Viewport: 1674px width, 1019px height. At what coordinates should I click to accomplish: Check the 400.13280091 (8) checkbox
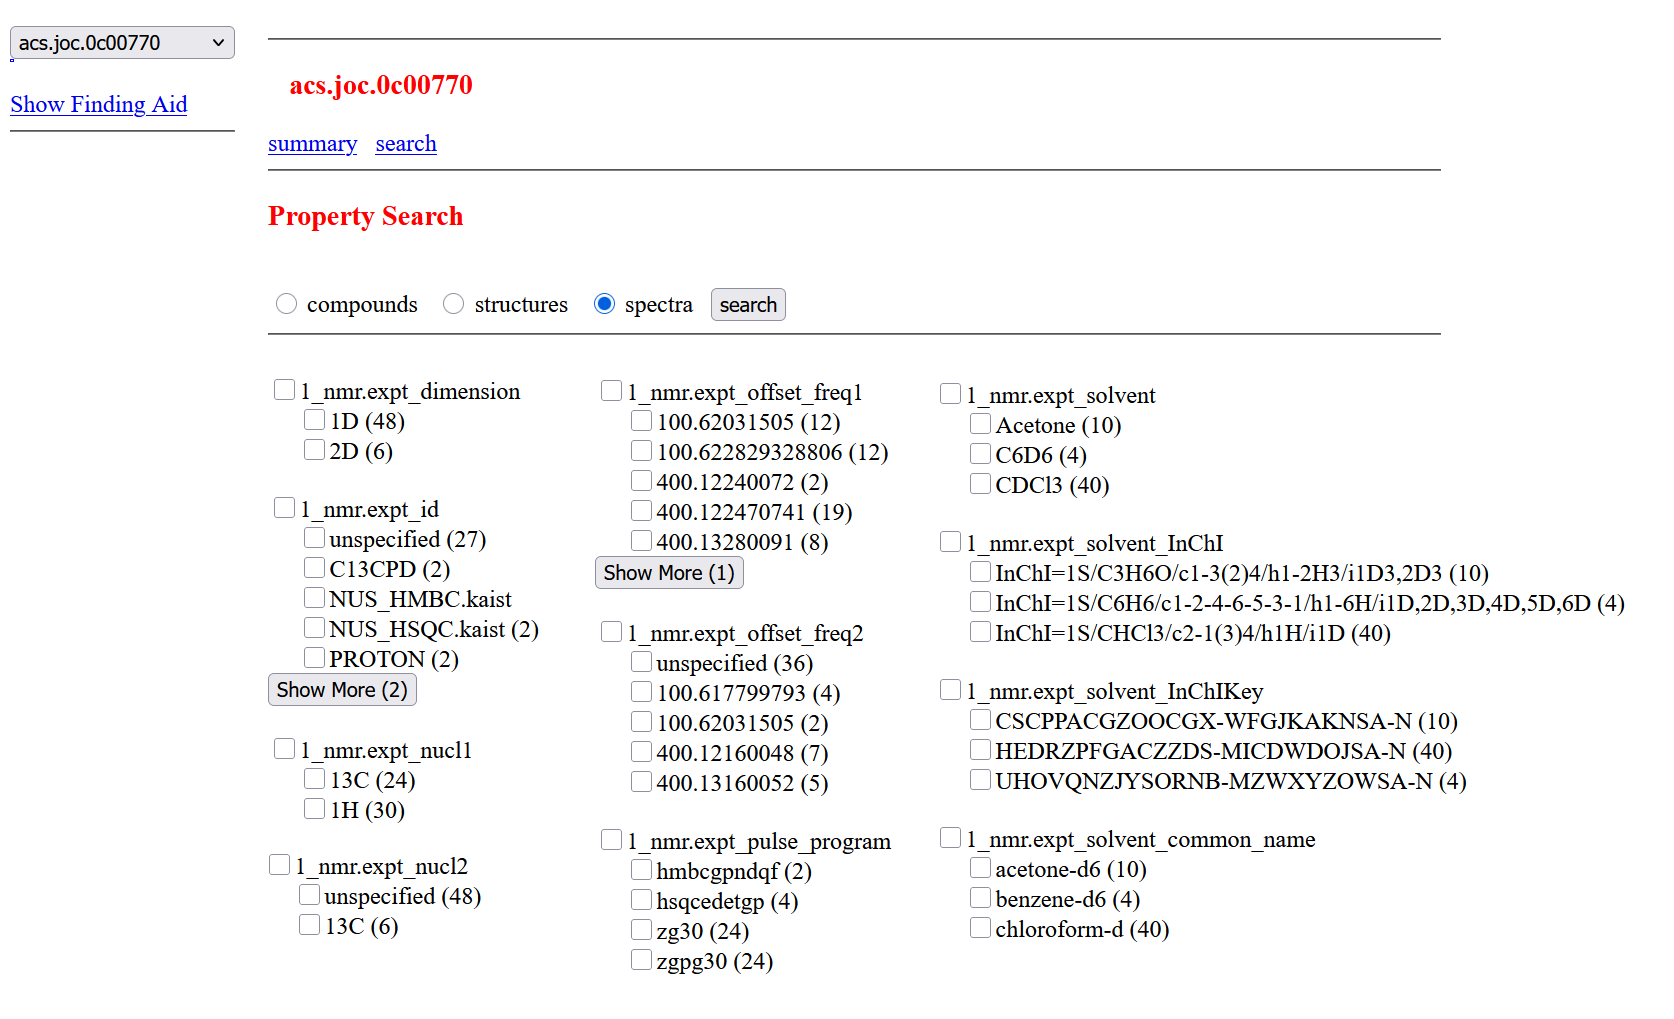(x=641, y=541)
